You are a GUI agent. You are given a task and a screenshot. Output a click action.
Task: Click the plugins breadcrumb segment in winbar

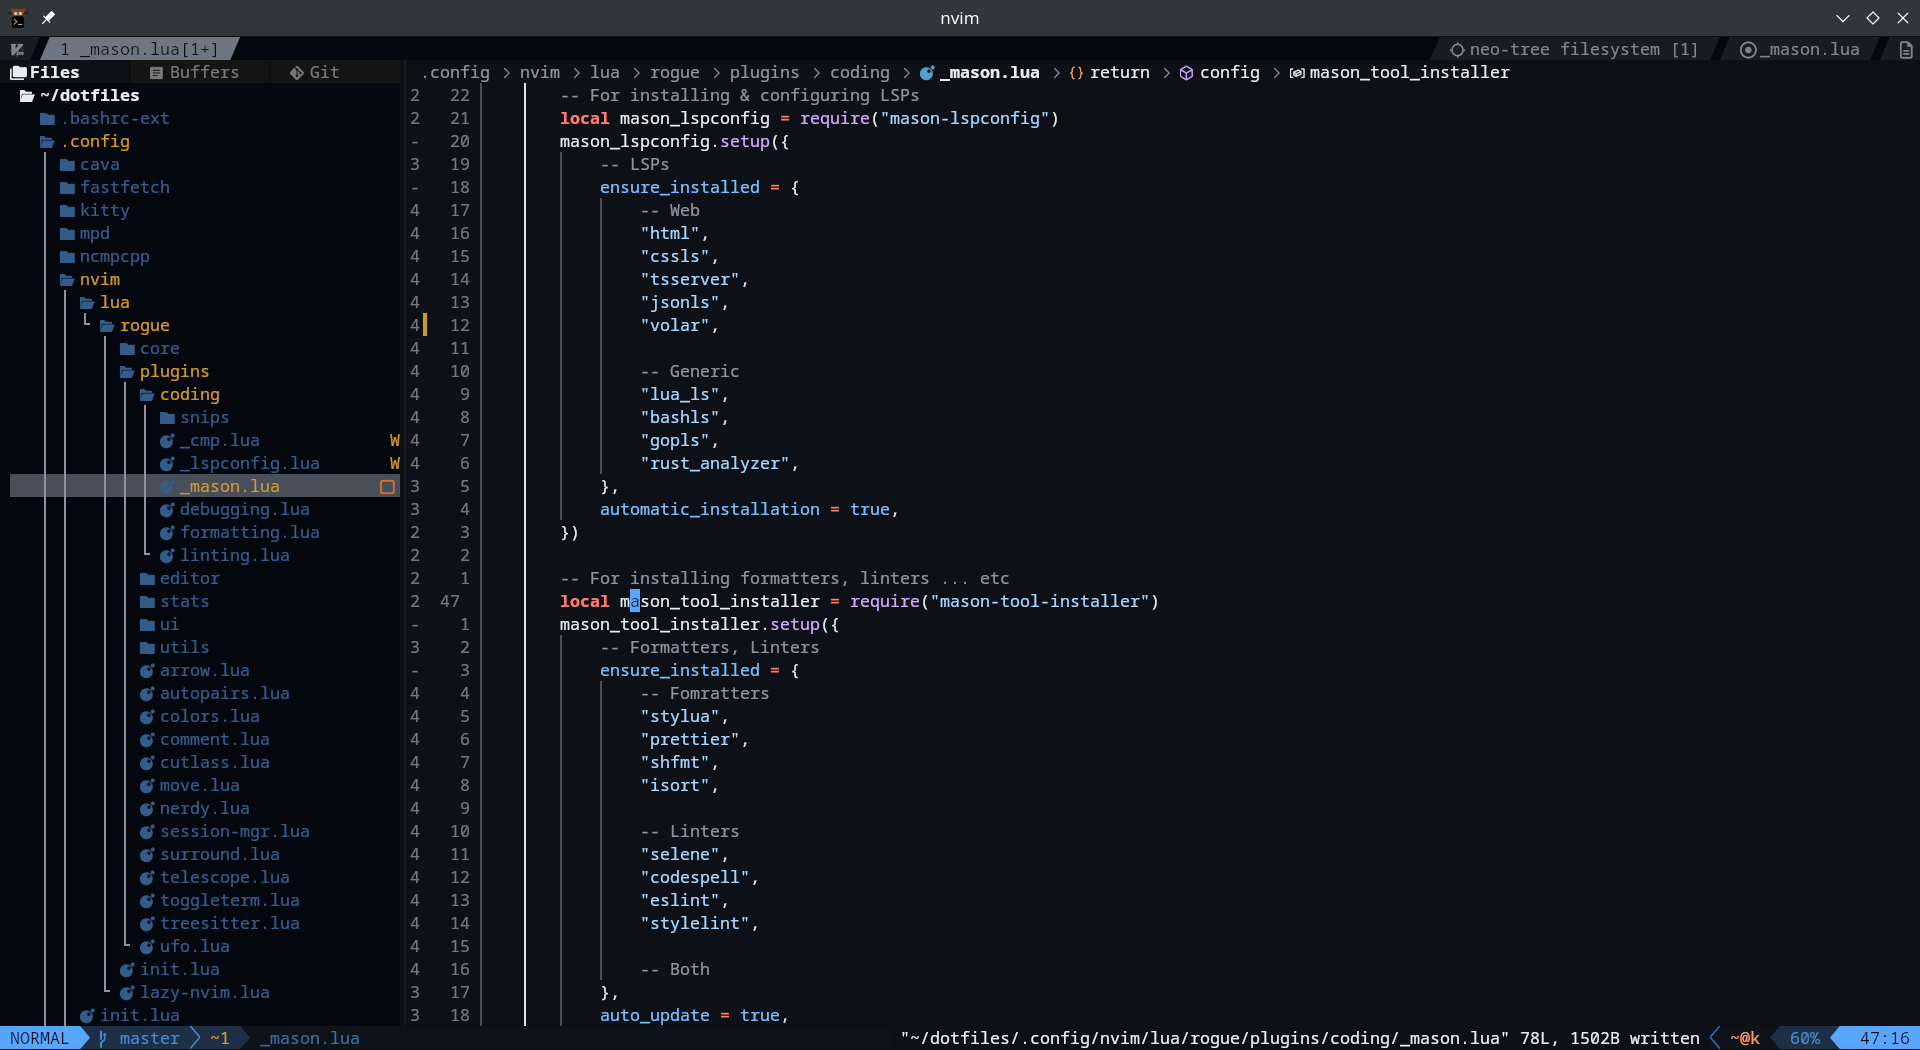tap(765, 72)
